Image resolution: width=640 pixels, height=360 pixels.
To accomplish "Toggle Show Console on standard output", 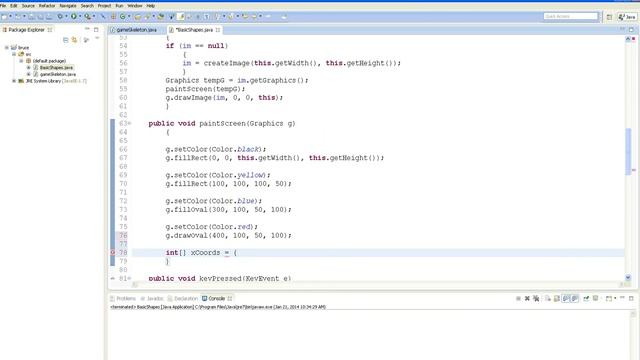I will pos(566,298).
